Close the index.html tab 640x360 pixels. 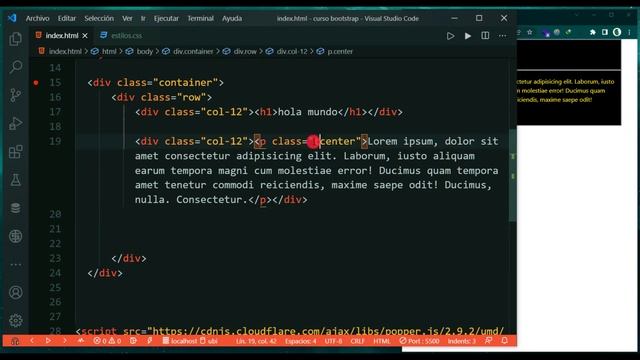pyautogui.click(x=85, y=36)
